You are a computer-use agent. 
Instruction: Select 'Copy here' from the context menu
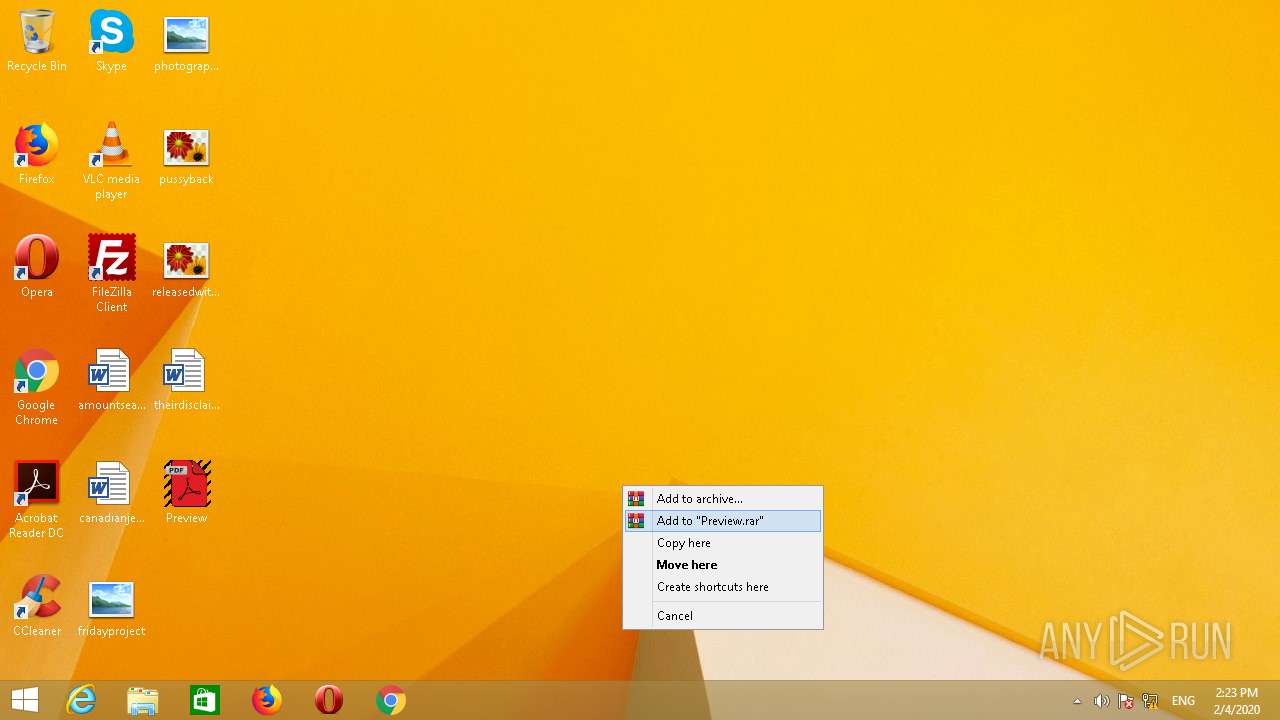point(722,543)
